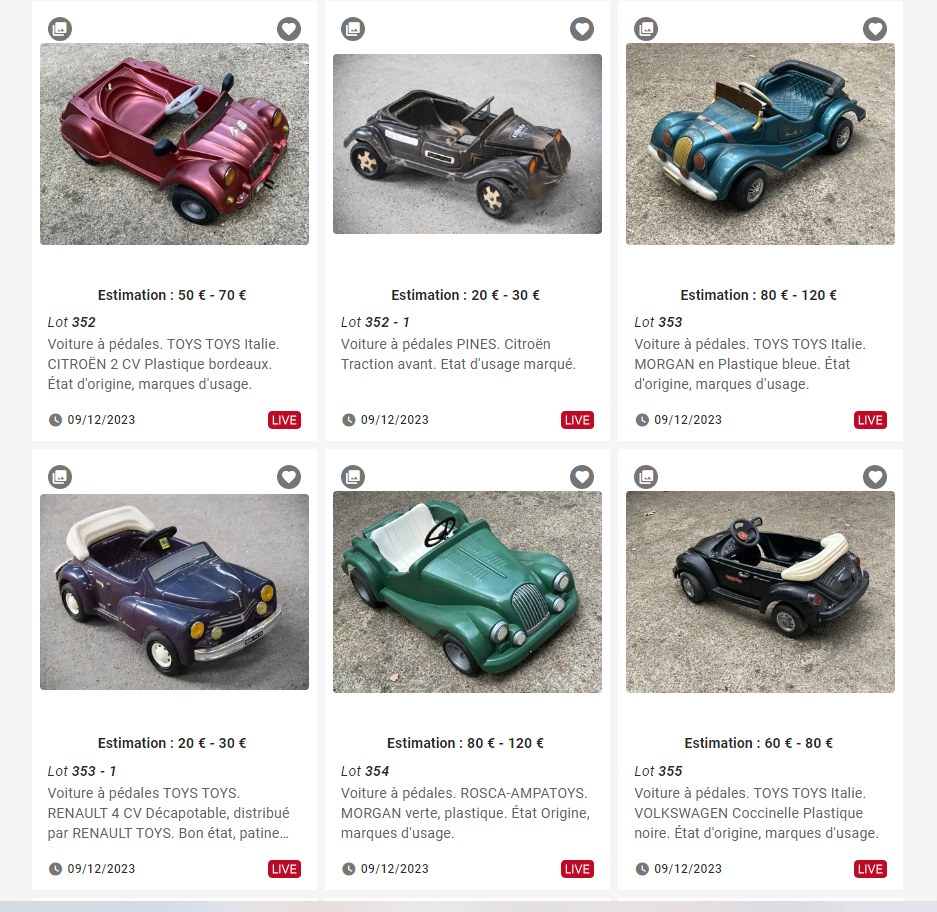Viewport: 937px width, 912px height.
Task: Toggle heart icon on Lot 354 green Morgan
Action: tap(581, 477)
